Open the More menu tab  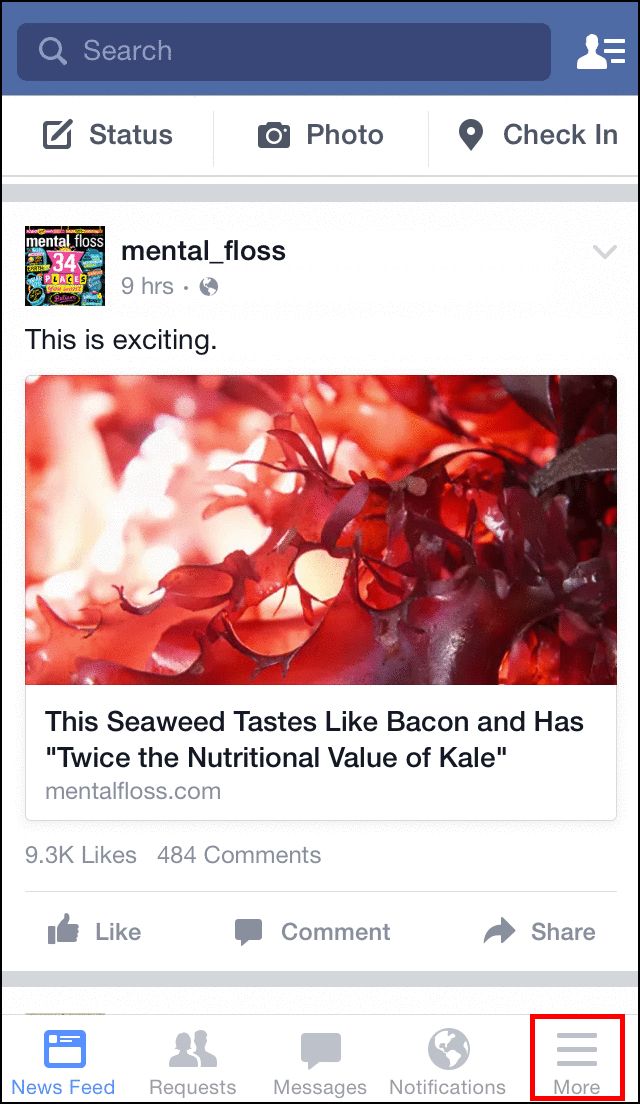coord(577,1060)
